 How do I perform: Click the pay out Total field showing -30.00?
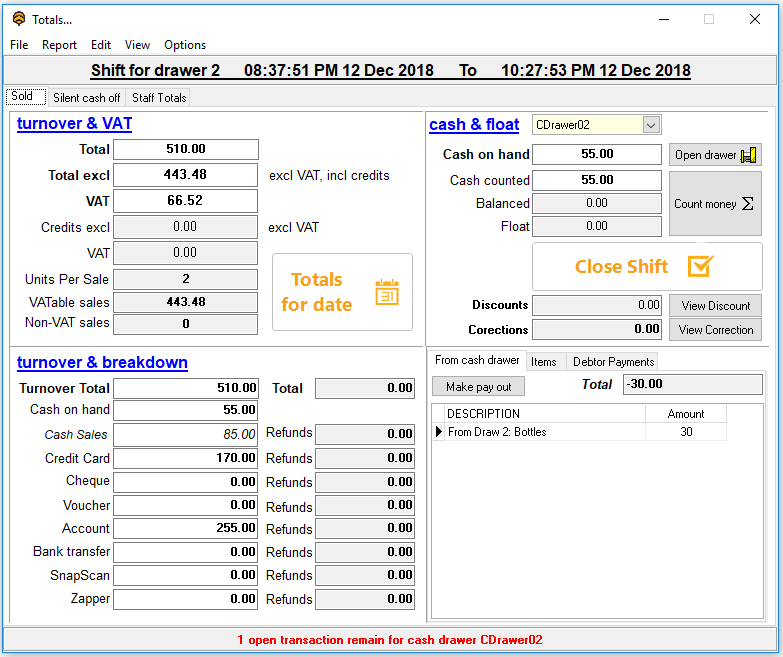click(x=693, y=384)
